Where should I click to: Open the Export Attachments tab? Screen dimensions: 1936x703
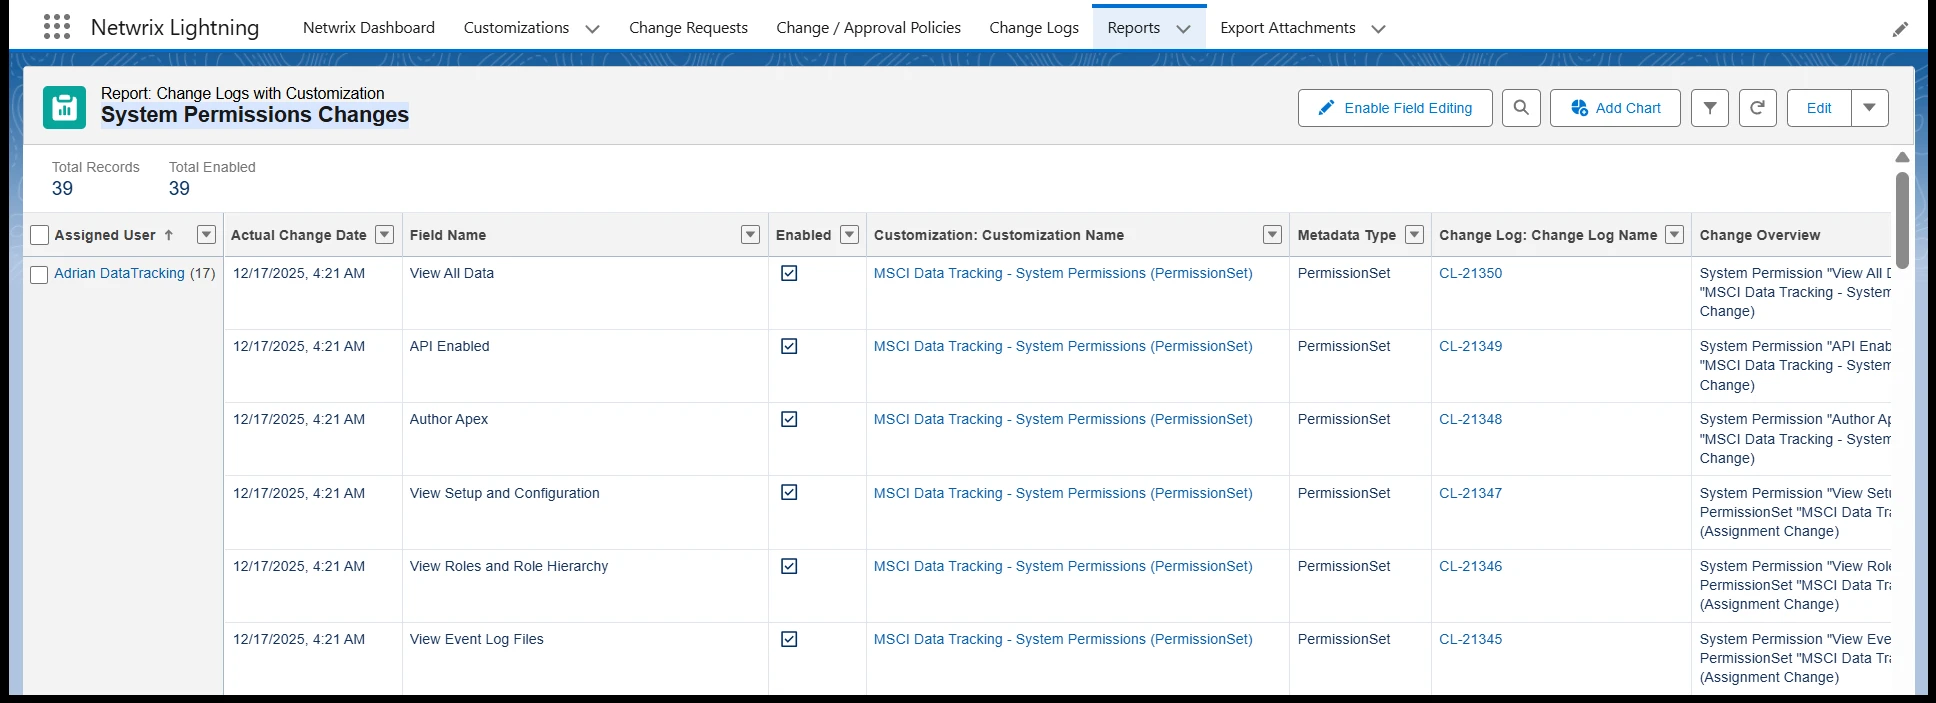(x=1288, y=28)
